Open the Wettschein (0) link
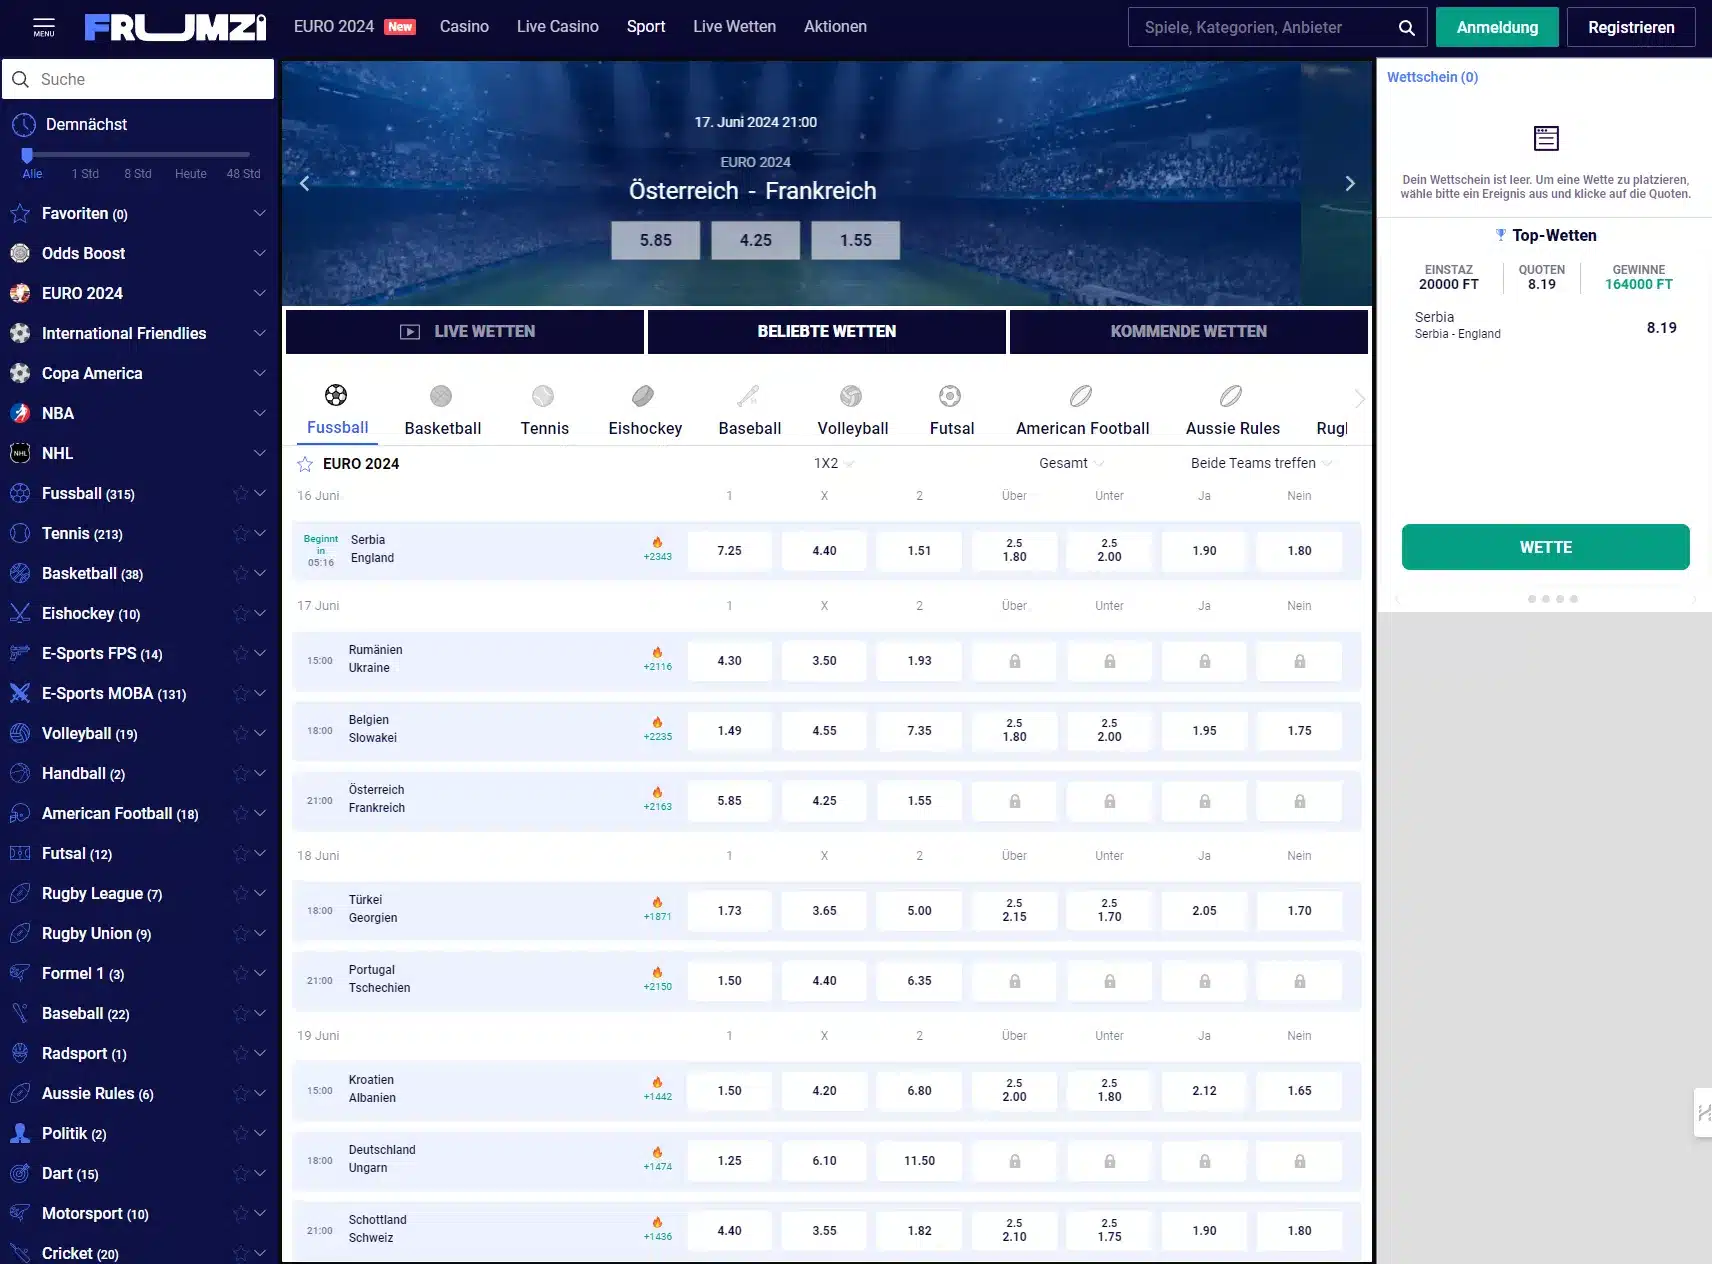 point(1432,77)
